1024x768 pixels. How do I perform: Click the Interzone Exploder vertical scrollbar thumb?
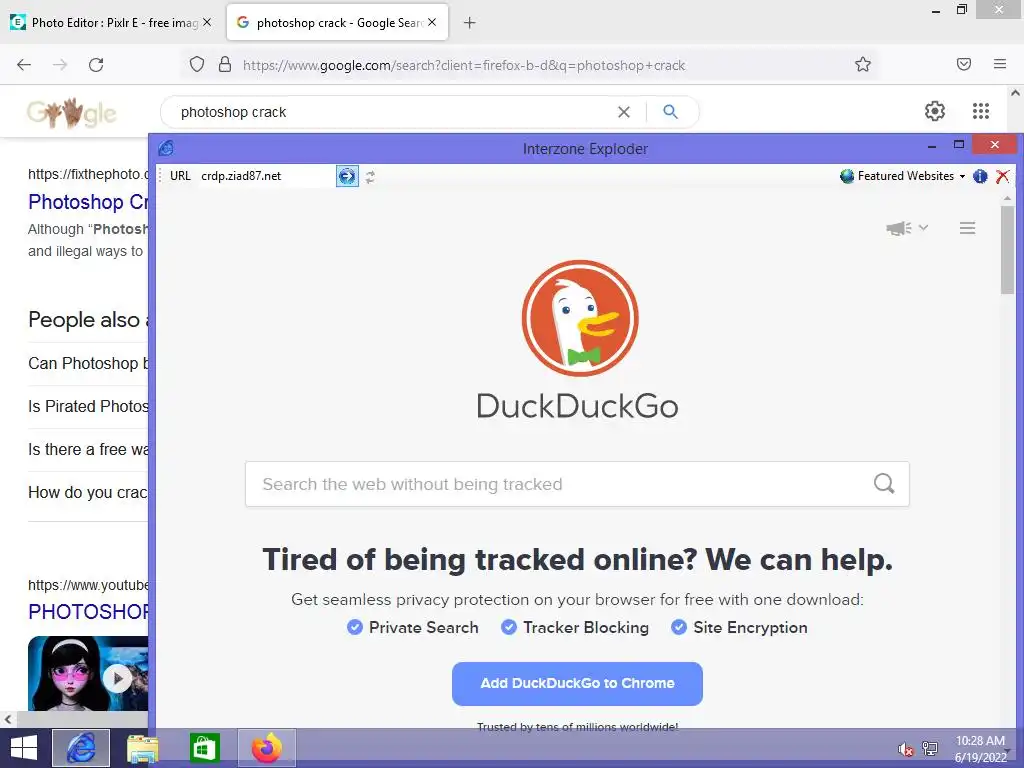pos(1008,249)
